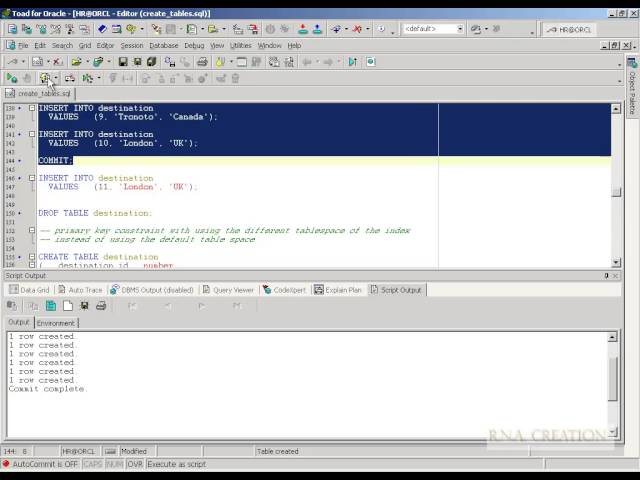This screenshot has width=640, height=480.
Task: Collapse the primary key constraint comment block
Action: pyautogui.click(x=32, y=230)
